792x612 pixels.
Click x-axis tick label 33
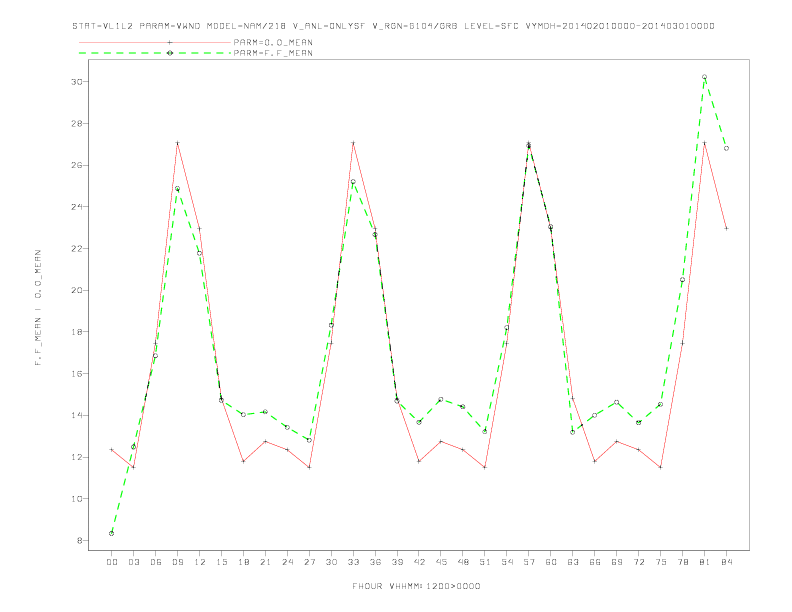point(353,562)
